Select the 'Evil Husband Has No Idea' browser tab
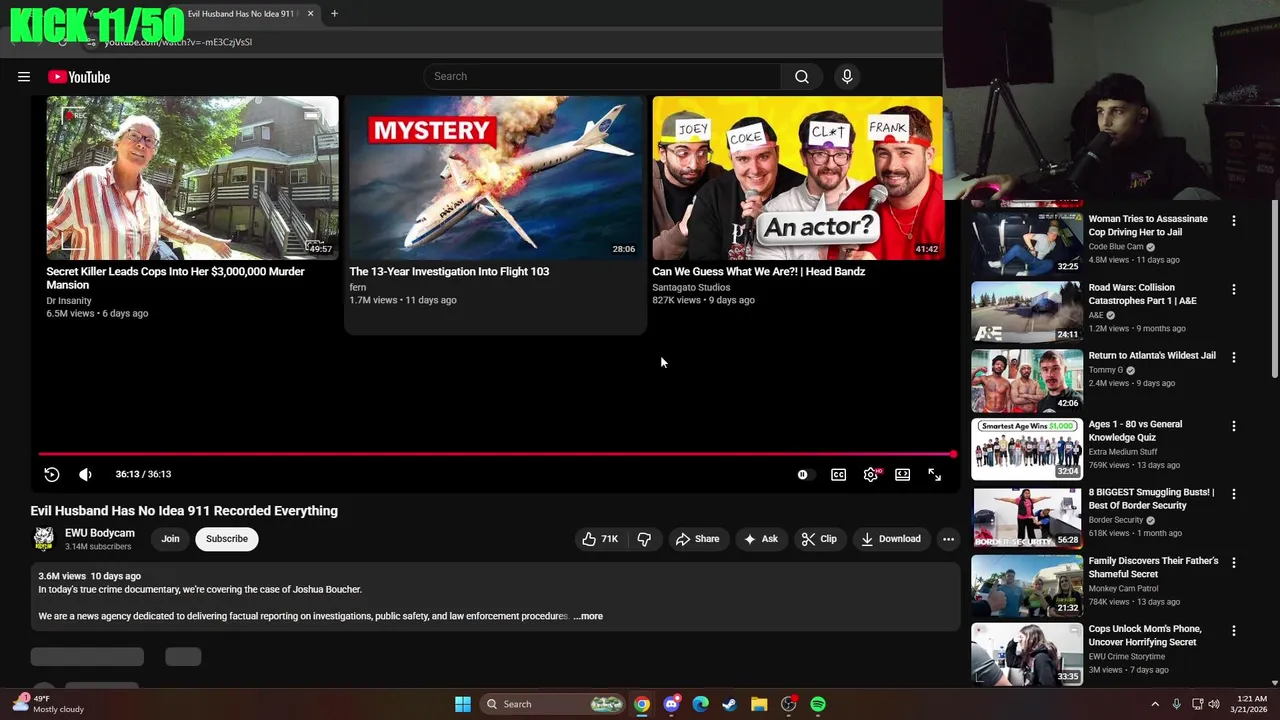This screenshot has width=1280, height=720. coord(245,14)
